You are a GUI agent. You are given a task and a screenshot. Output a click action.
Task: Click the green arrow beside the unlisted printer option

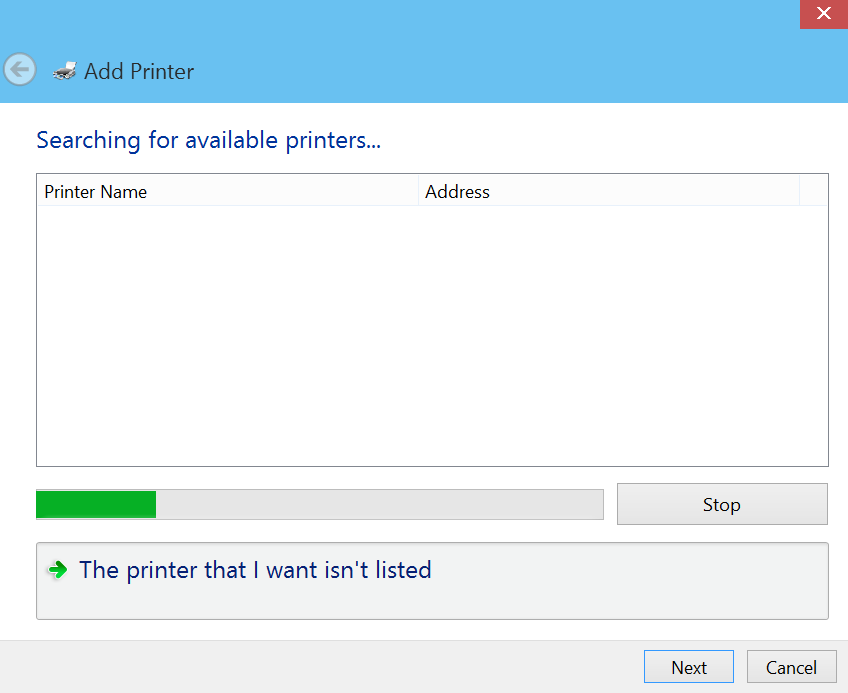[57, 569]
